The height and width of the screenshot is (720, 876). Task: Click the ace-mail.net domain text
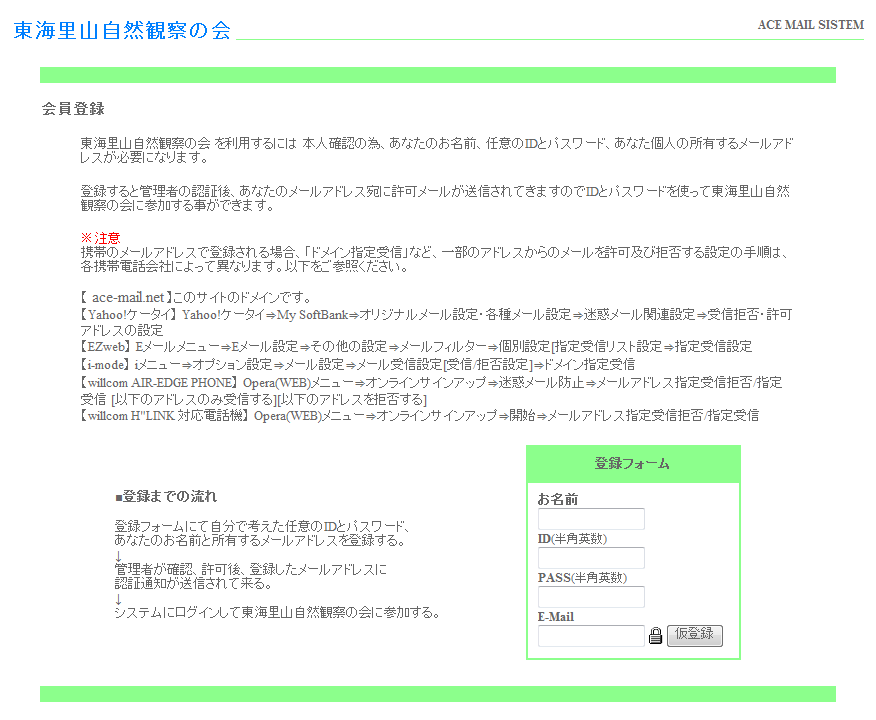(x=128, y=298)
